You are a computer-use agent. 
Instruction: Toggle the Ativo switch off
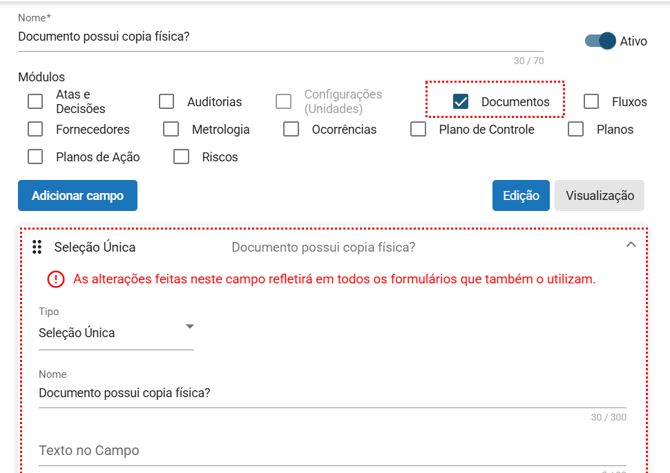(x=600, y=41)
